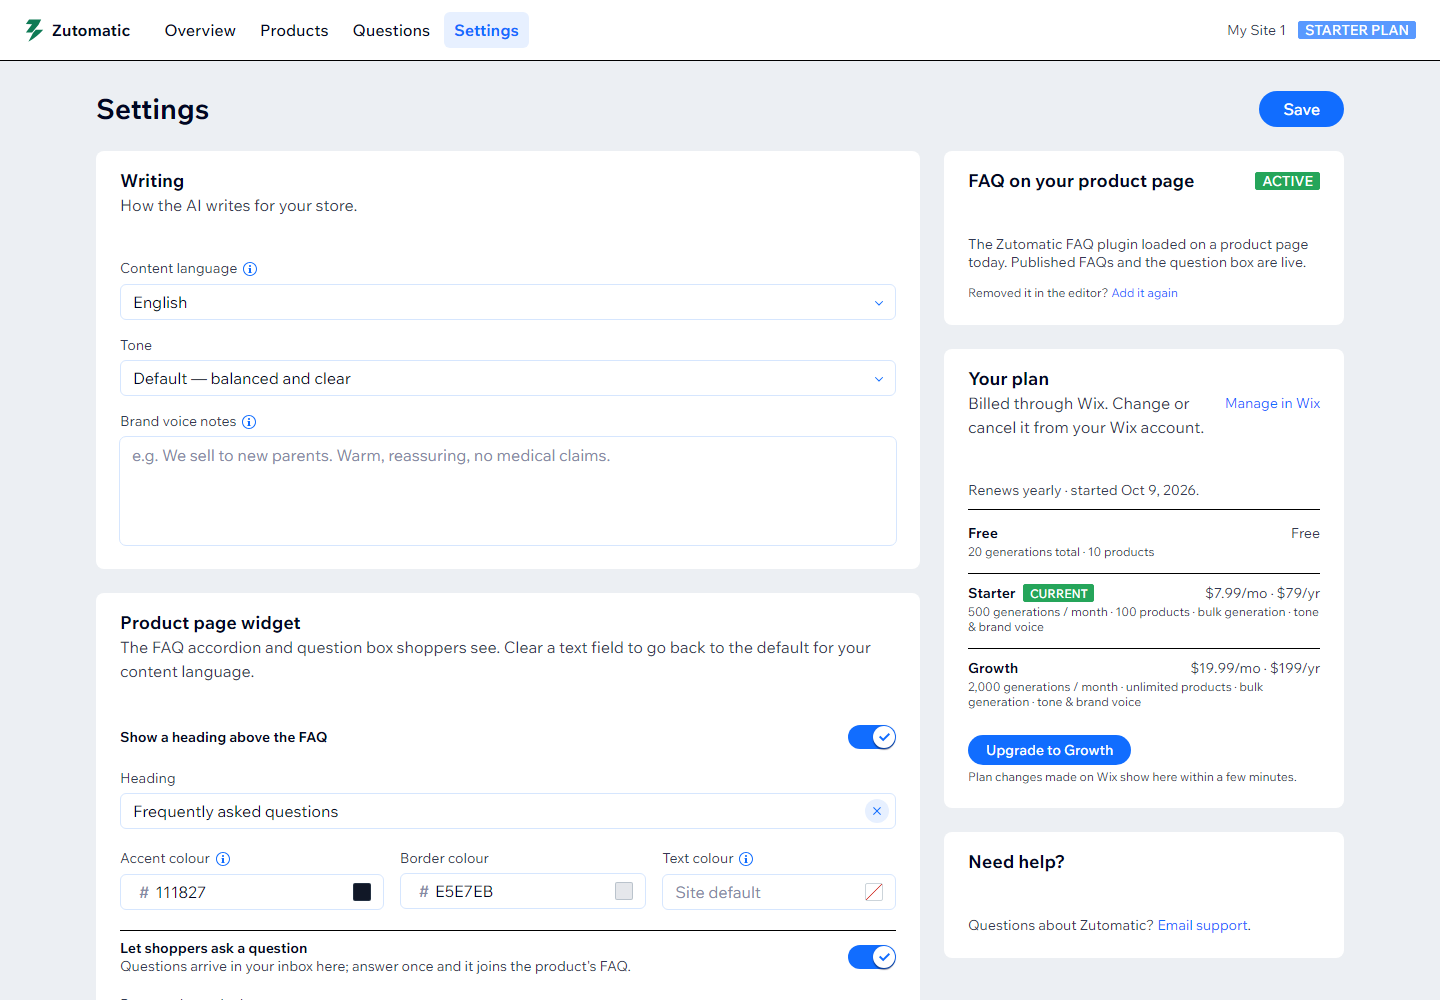Open the Manage in Wix link
The width and height of the screenshot is (1440, 1000).
point(1272,403)
